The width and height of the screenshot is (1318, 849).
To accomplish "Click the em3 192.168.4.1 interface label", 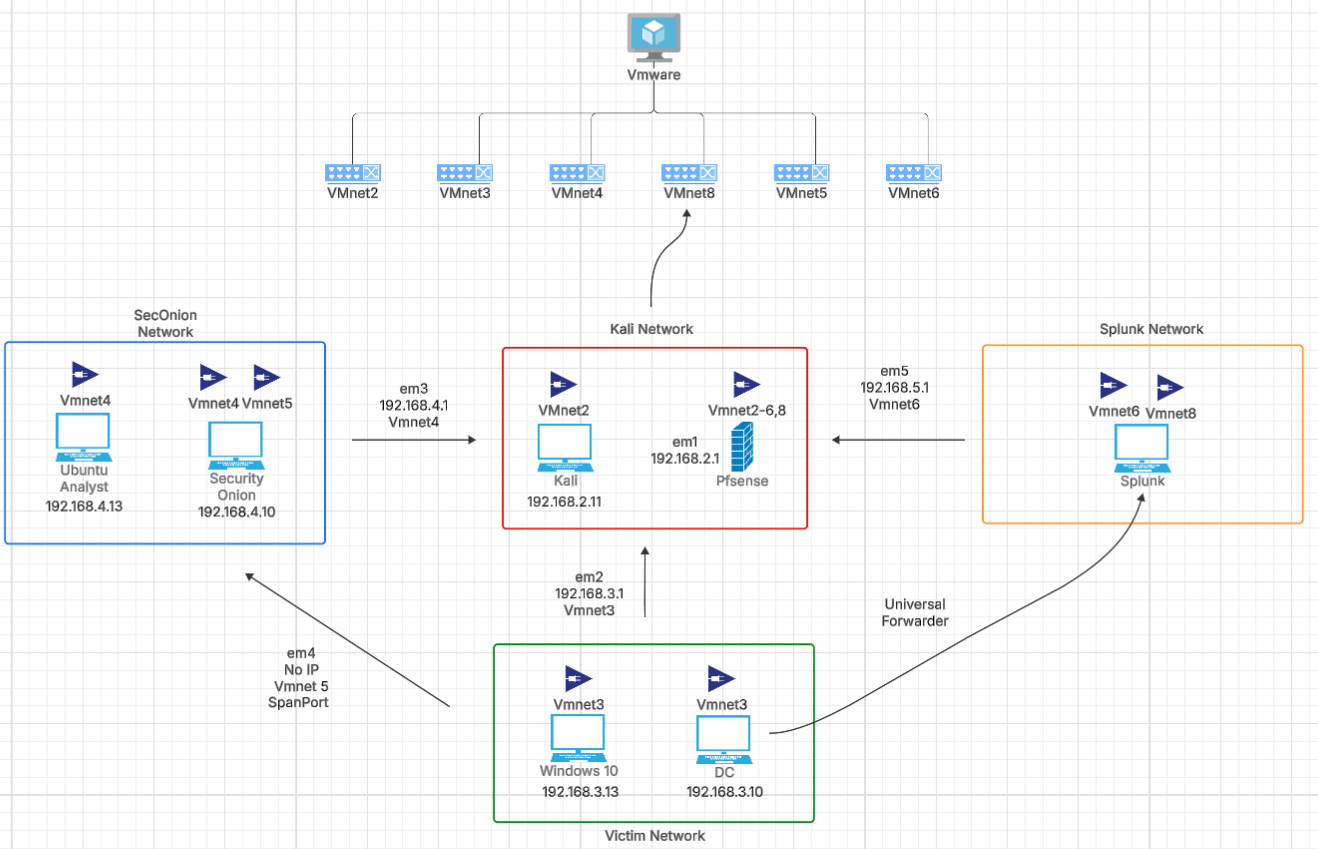I will pyautogui.click(x=412, y=408).
